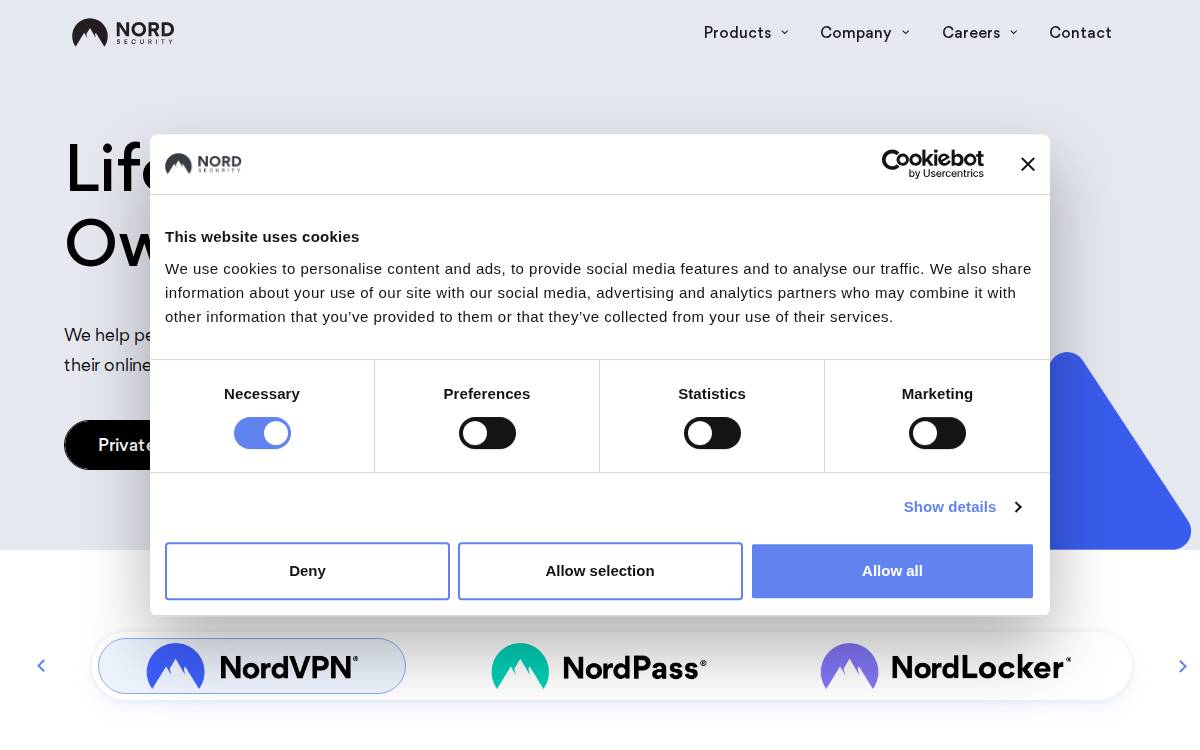Image resolution: width=1200 pixels, height=750 pixels.
Task: Select the NordVPN product card
Action: pyautogui.click(x=252, y=666)
